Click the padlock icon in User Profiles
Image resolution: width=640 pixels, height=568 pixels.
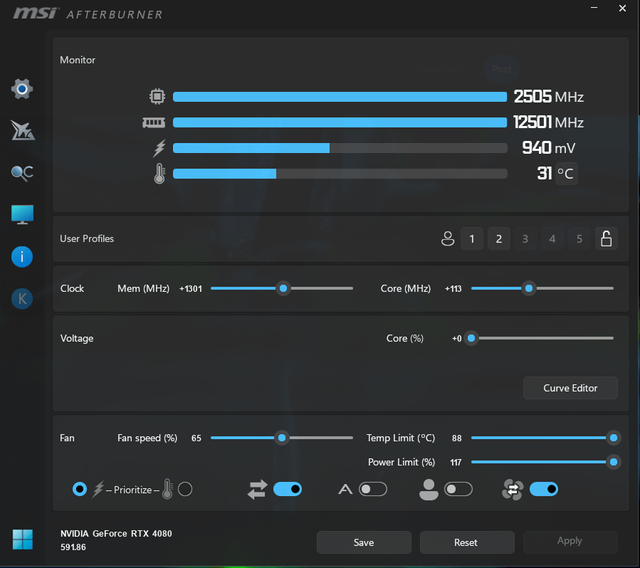coord(605,239)
